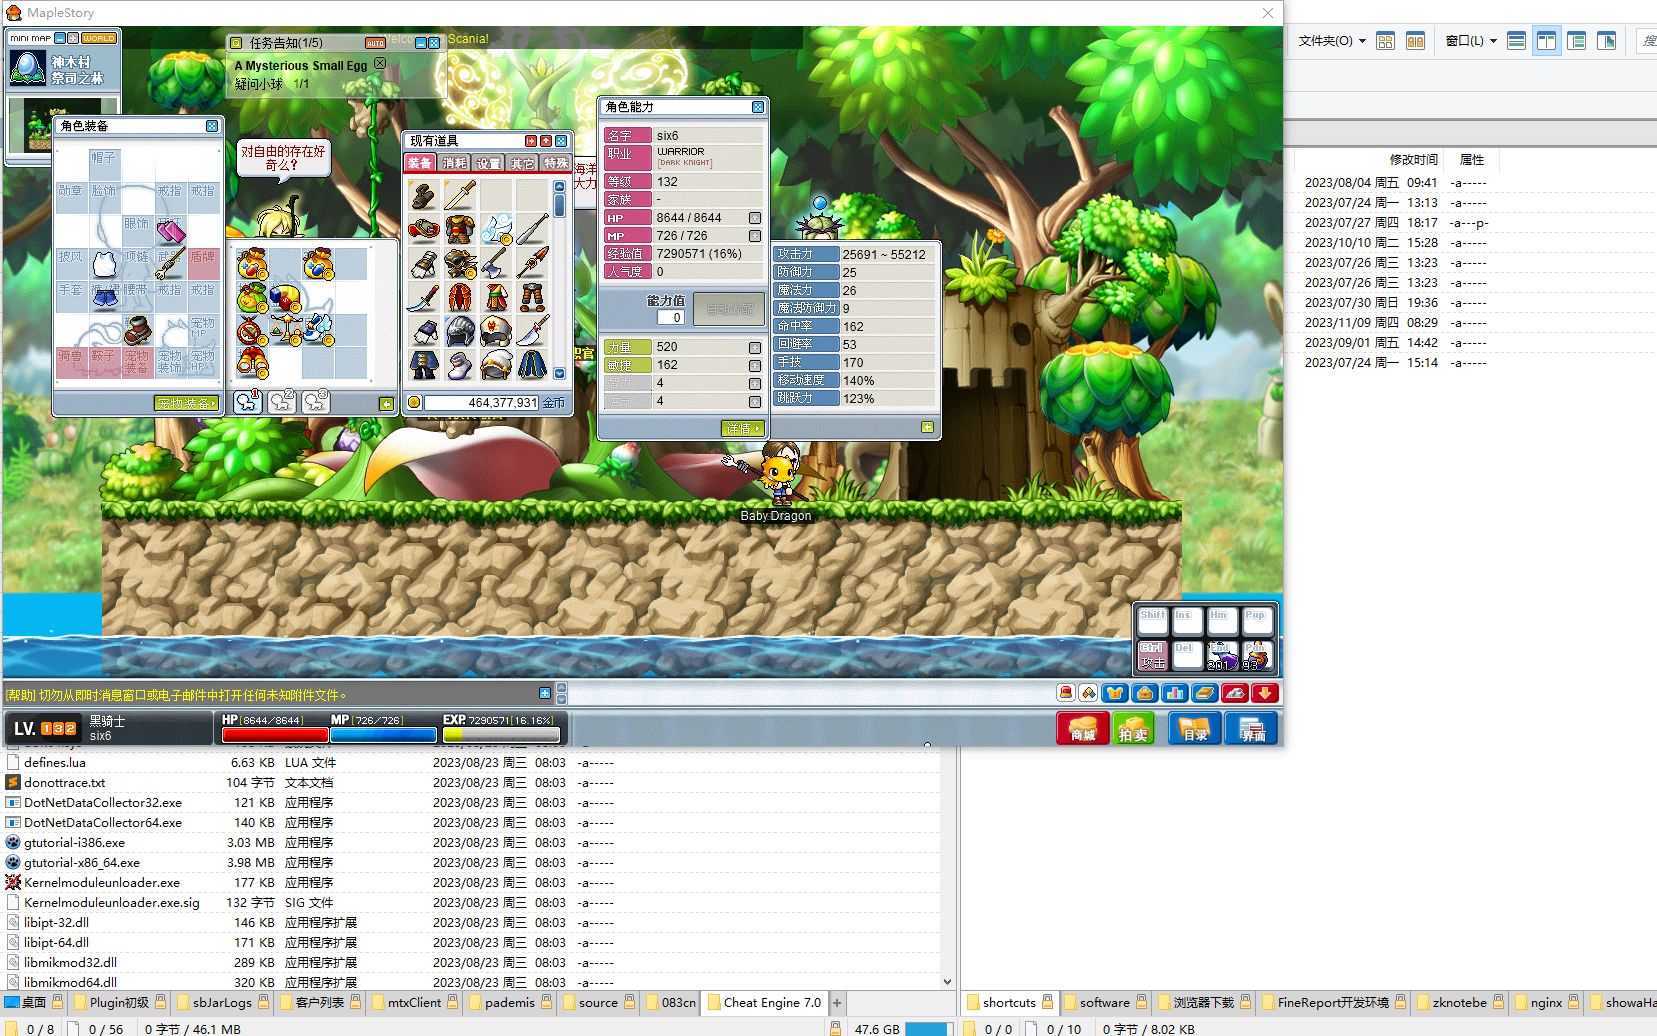Switch to the 装备 inventory tab
The height and width of the screenshot is (1036, 1657).
pyautogui.click(x=420, y=163)
